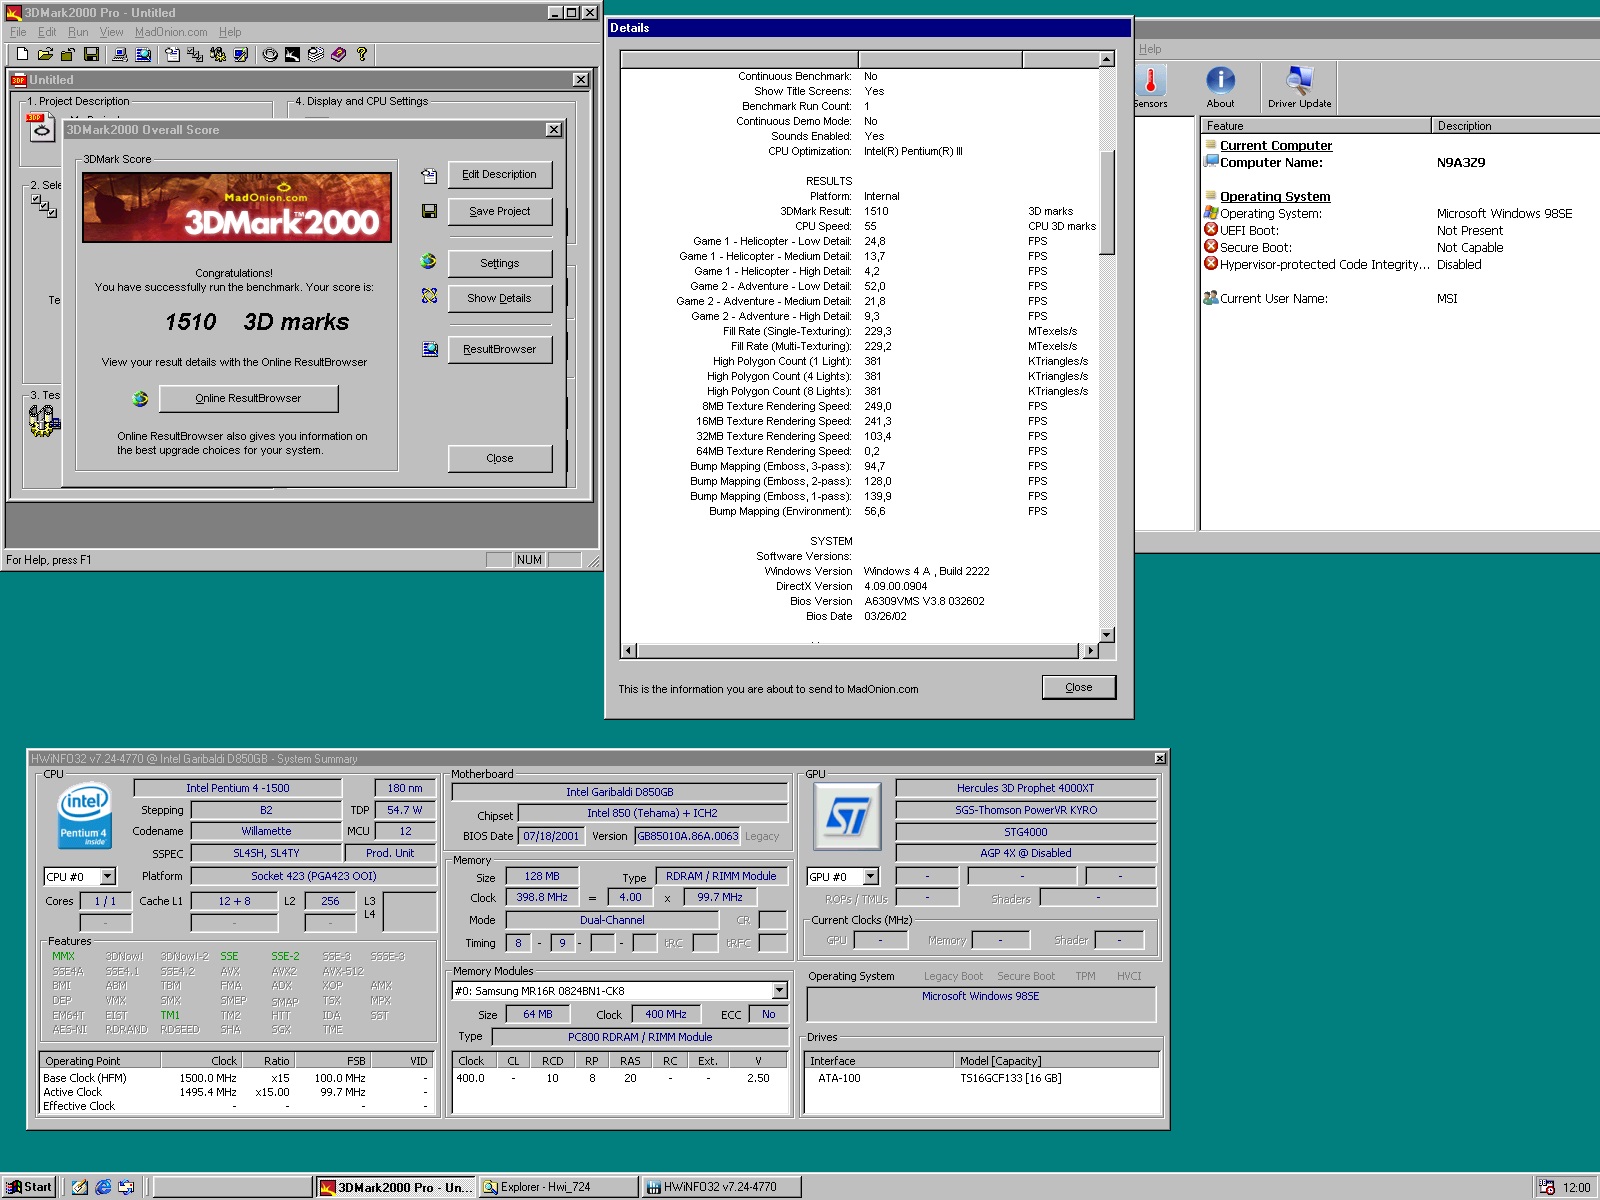Open the Run menu
Screen dimensions: 1600x1200
click(78, 32)
